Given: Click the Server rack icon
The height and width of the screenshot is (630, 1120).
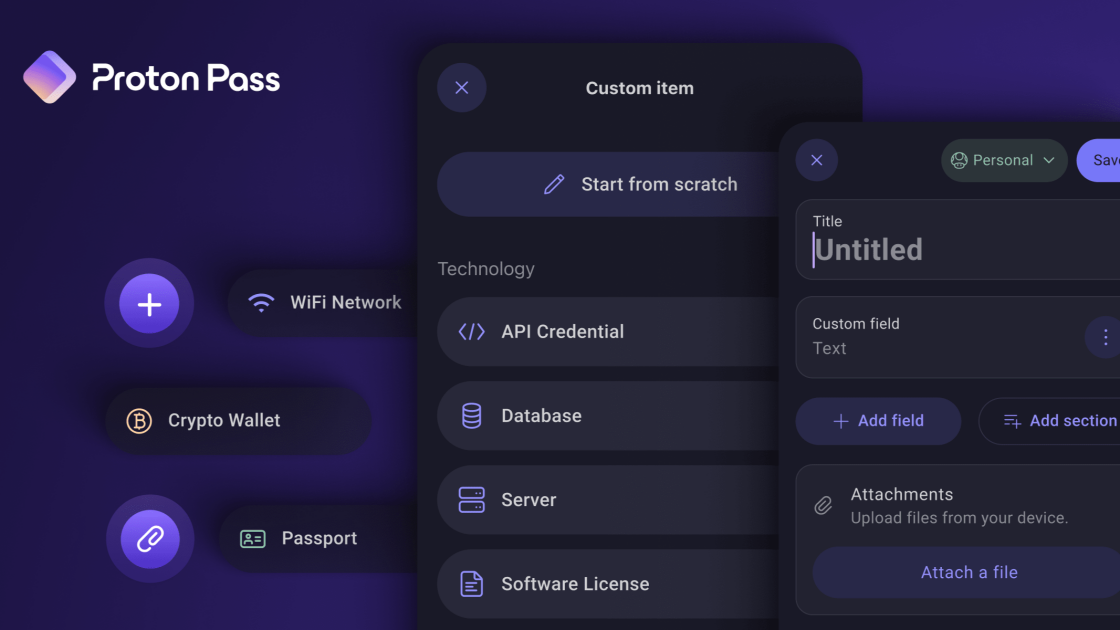Looking at the screenshot, I should pyautogui.click(x=471, y=500).
